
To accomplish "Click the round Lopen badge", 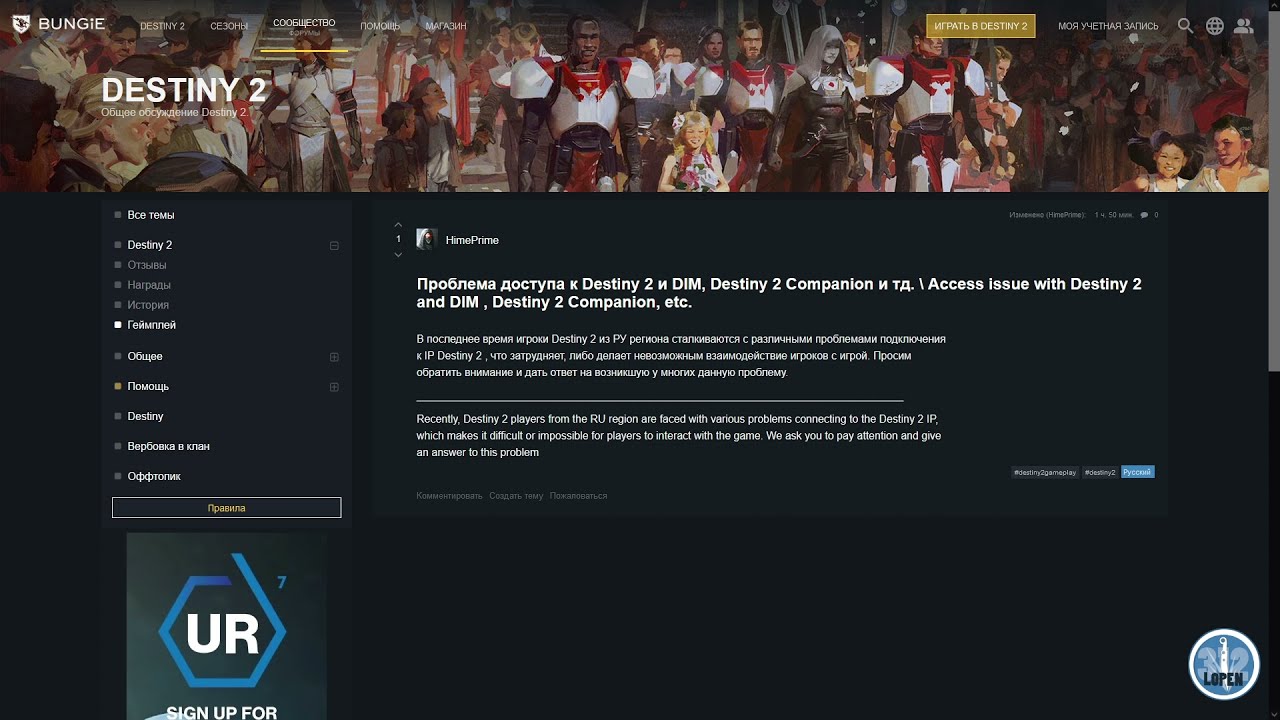I will (x=1224, y=664).
